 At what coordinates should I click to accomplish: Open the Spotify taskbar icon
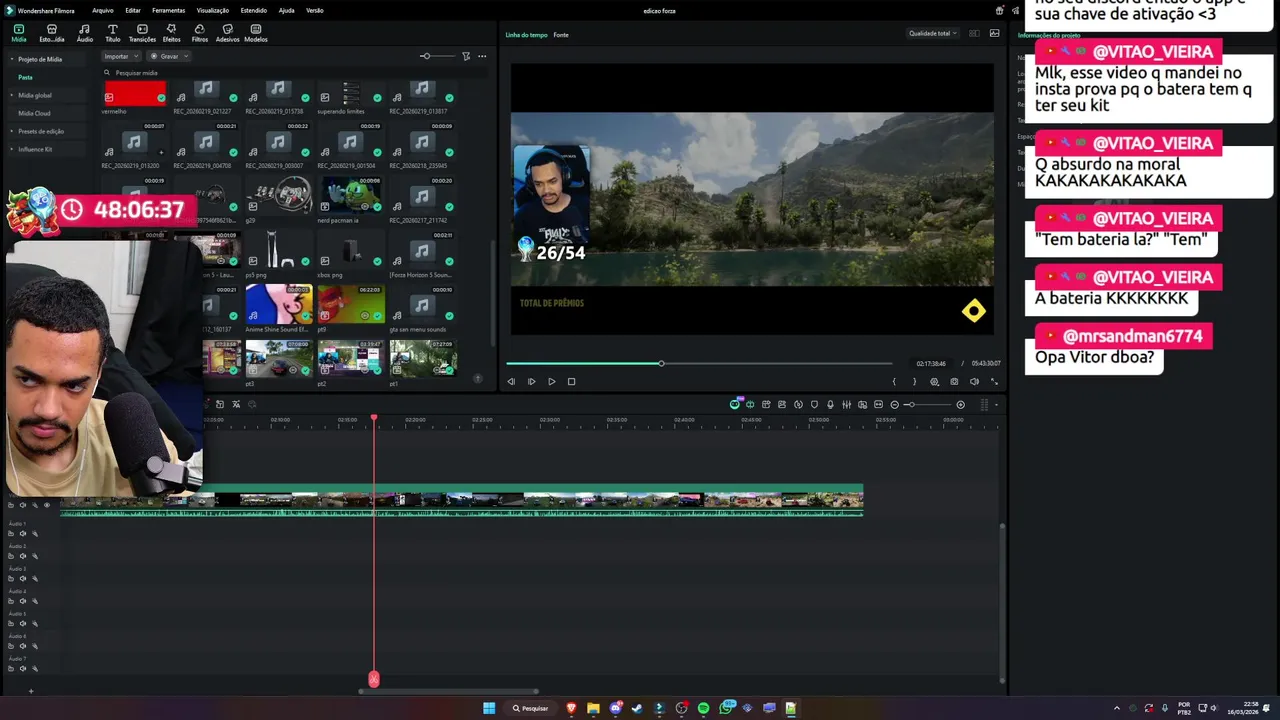(x=703, y=708)
